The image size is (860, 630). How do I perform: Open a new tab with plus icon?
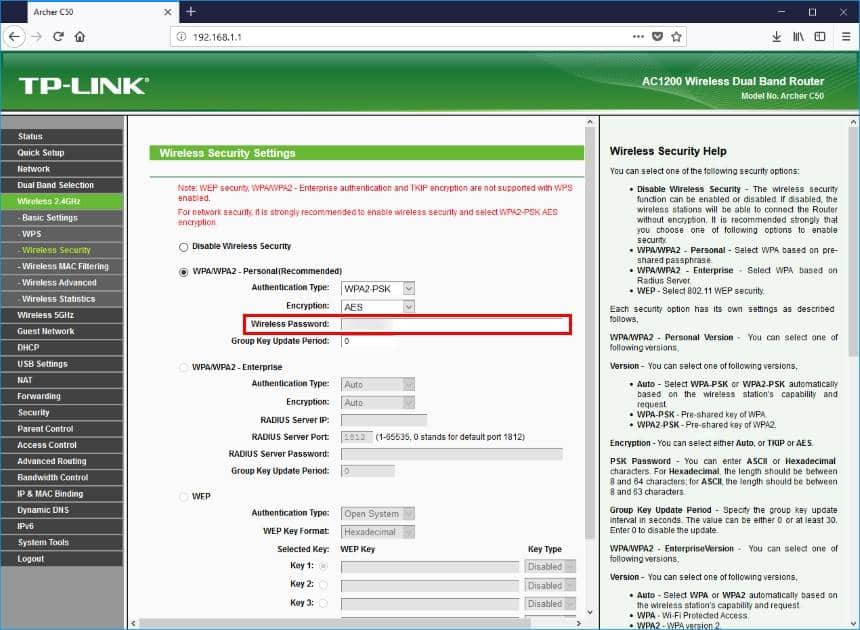(191, 11)
